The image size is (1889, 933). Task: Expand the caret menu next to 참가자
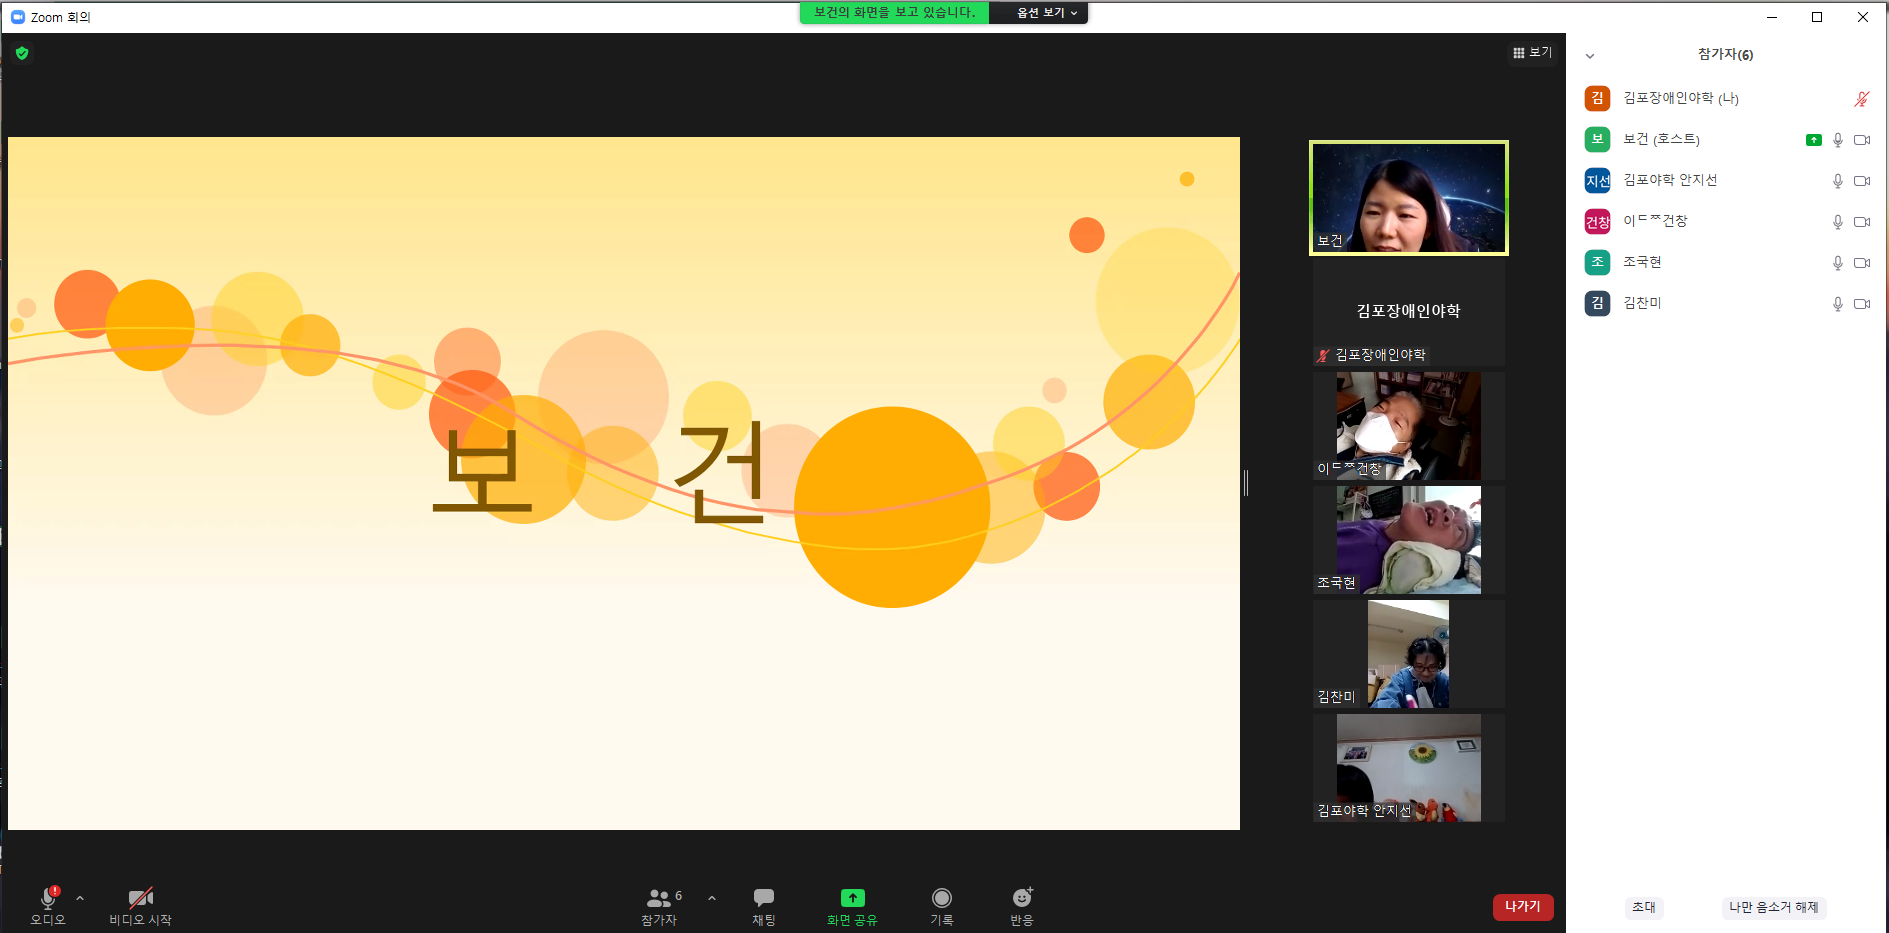pos(712,898)
